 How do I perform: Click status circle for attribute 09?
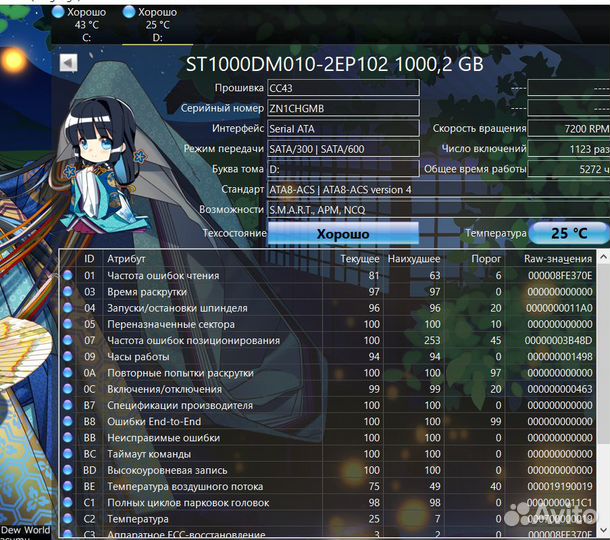click(68, 356)
